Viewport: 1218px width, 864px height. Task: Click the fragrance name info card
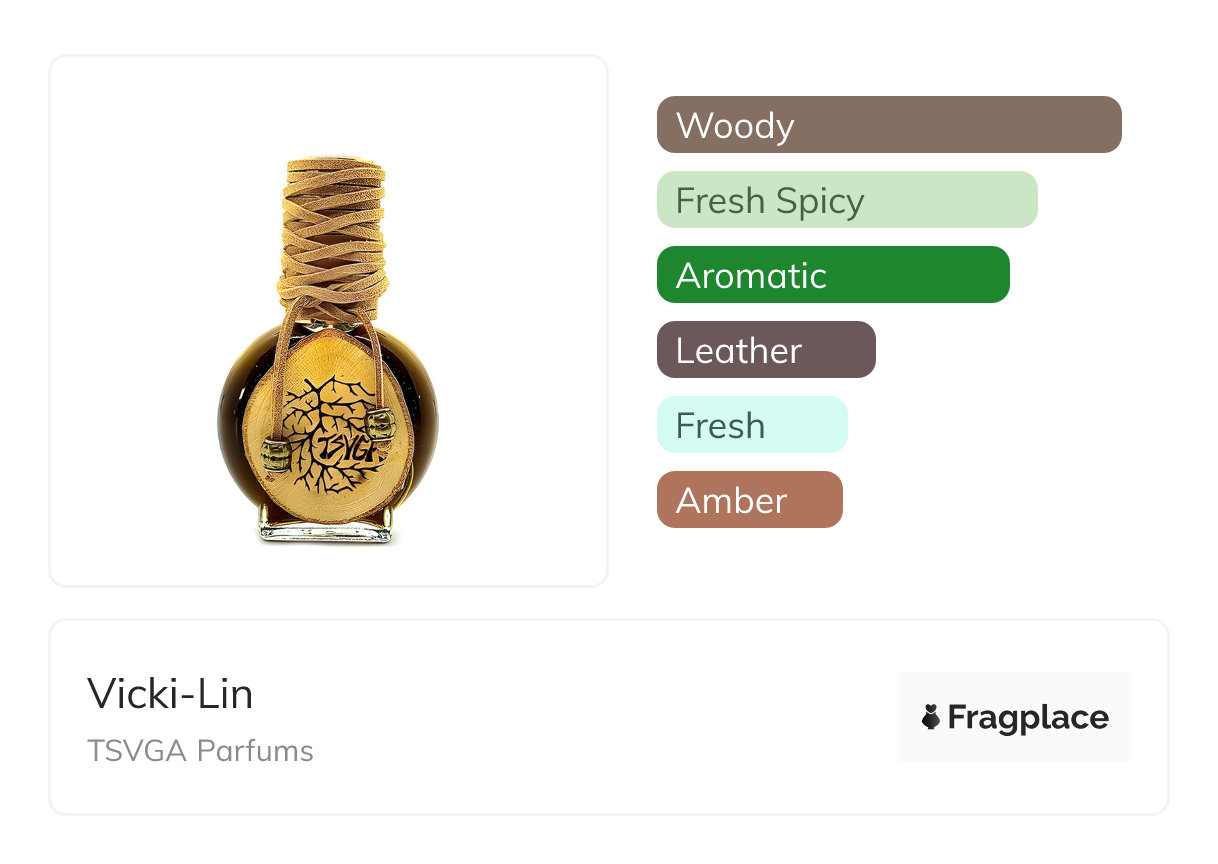coord(600,717)
